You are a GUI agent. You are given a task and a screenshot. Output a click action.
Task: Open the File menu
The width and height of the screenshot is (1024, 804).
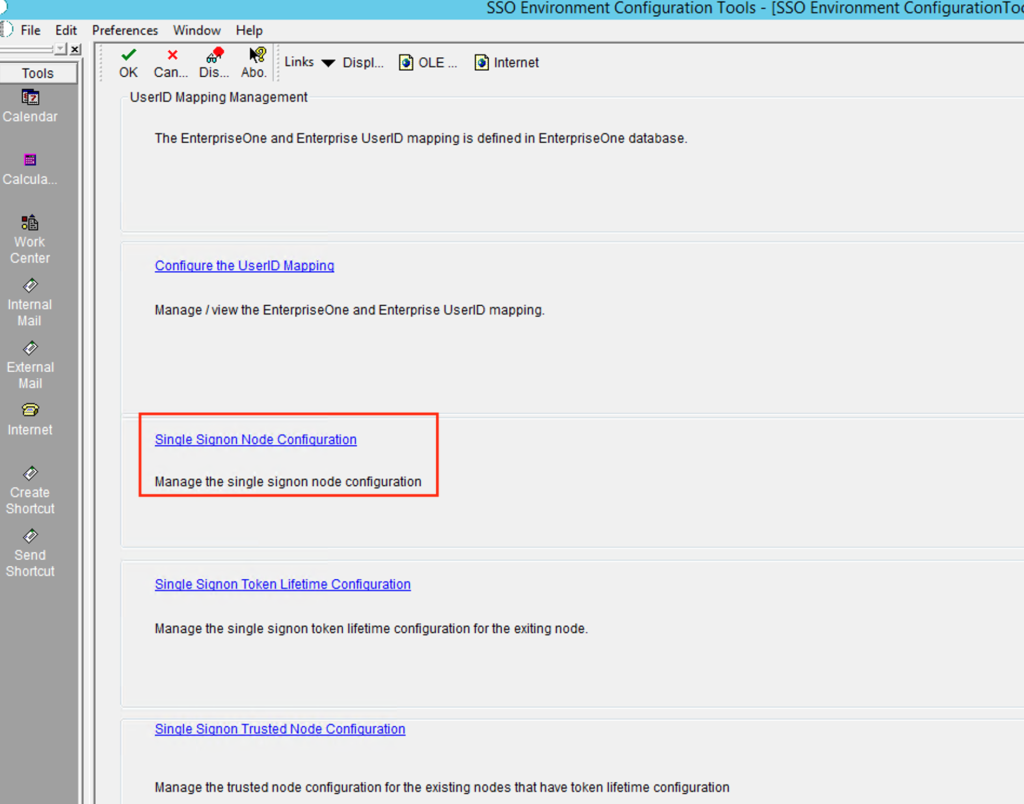click(30, 30)
